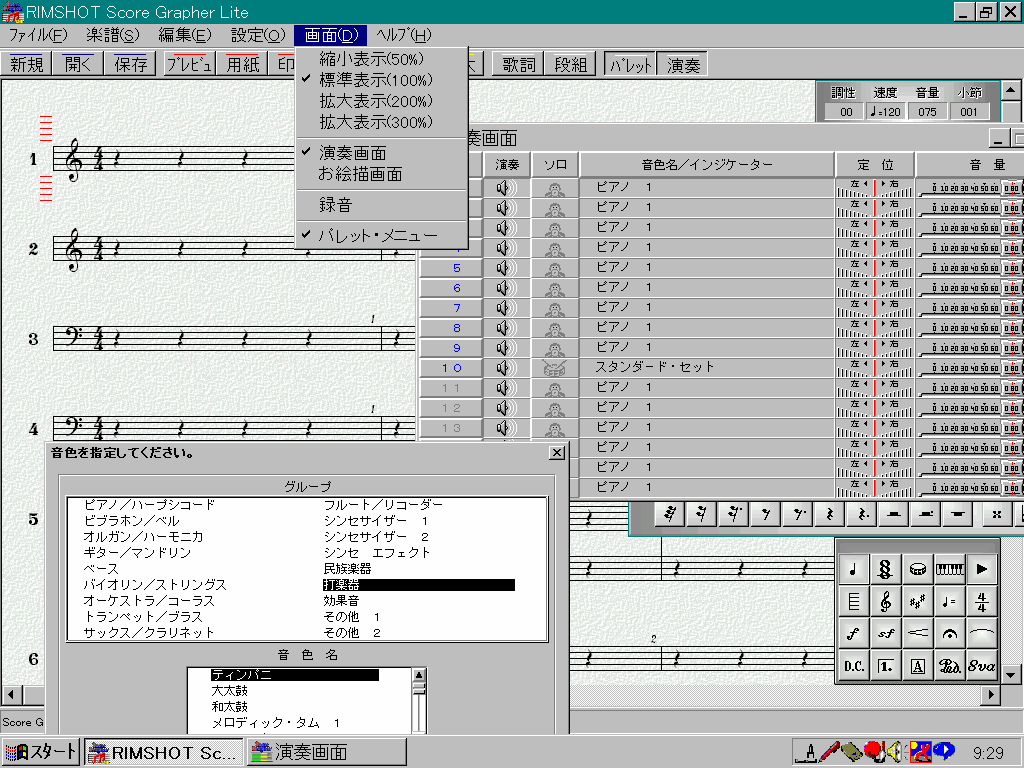
Task: Choose the sforzando (sf) icon
Action: 886,633
